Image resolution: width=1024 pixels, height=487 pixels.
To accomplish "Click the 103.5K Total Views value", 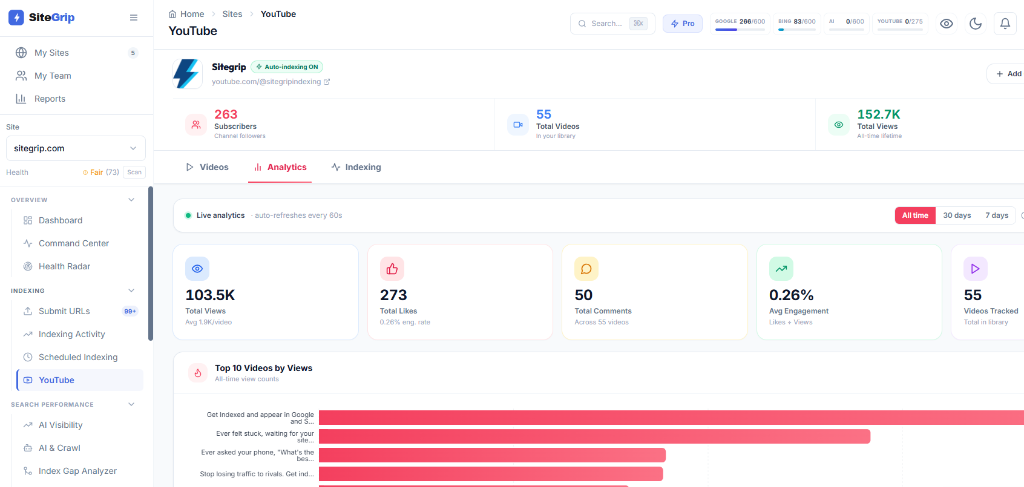I will click(x=210, y=295).
